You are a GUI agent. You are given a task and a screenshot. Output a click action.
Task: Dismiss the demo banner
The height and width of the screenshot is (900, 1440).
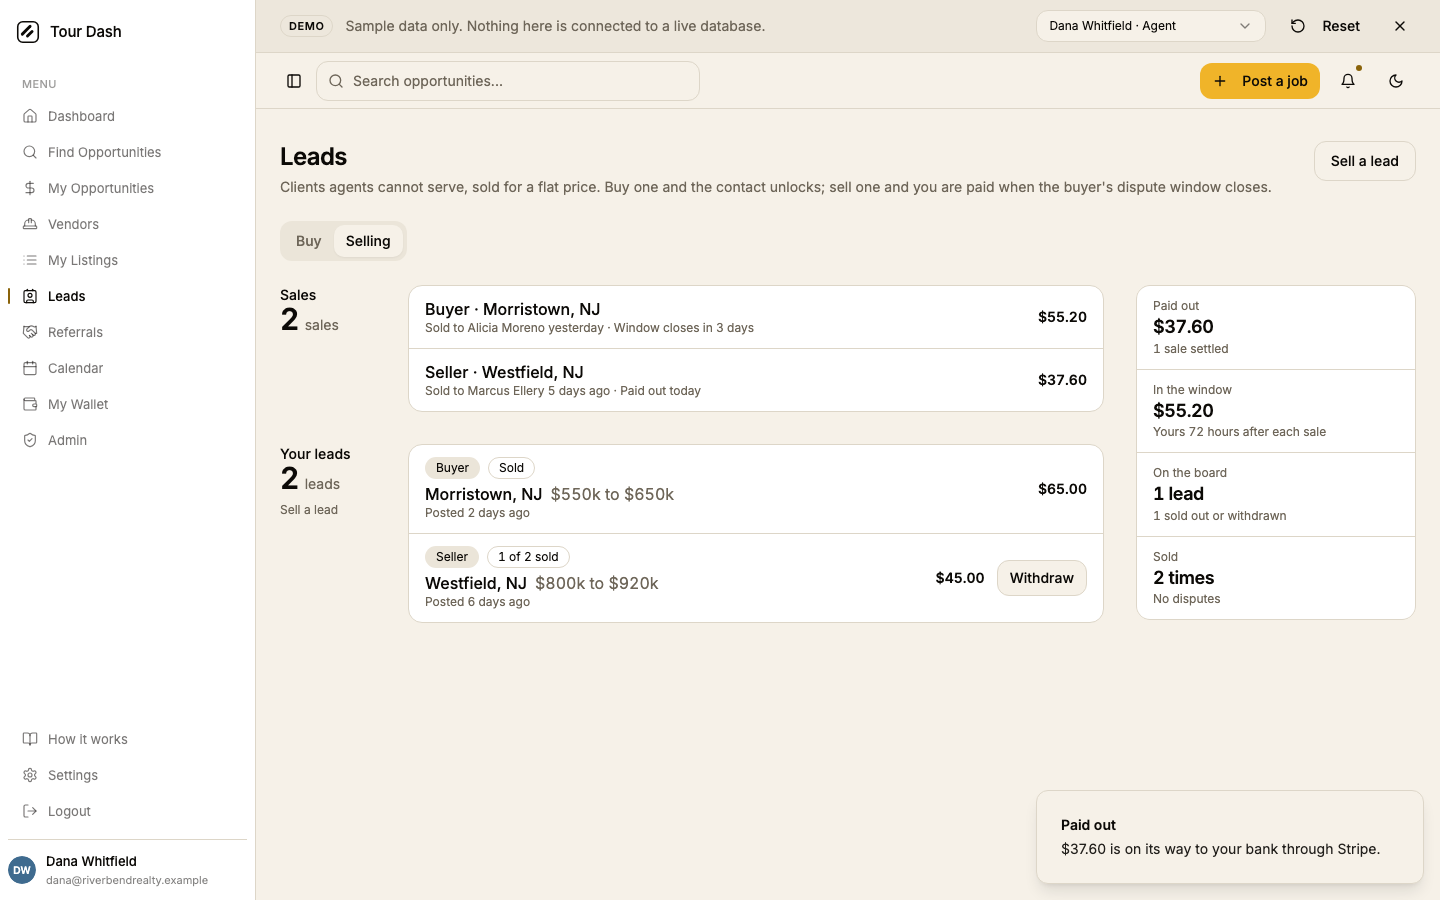[x=1400, y=26]
